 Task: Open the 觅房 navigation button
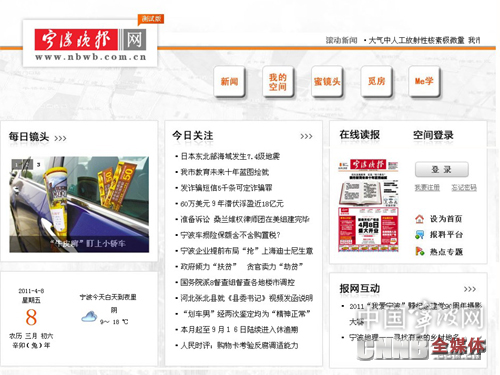[x=376, y=81]
